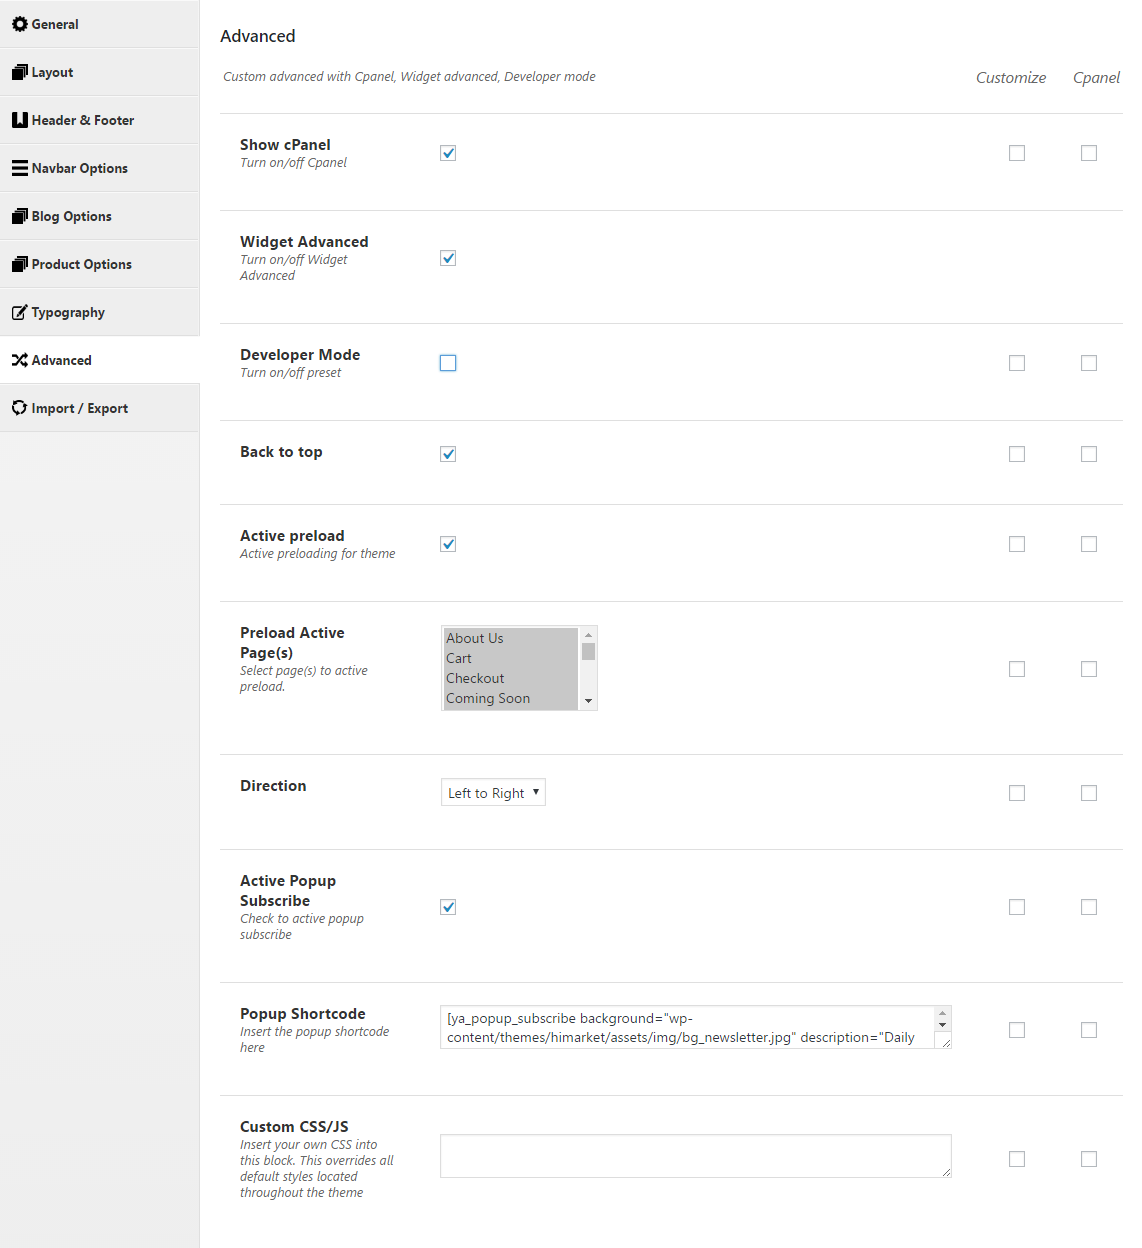Click inside the Custom CSS/JS text area

[696, 1156]
